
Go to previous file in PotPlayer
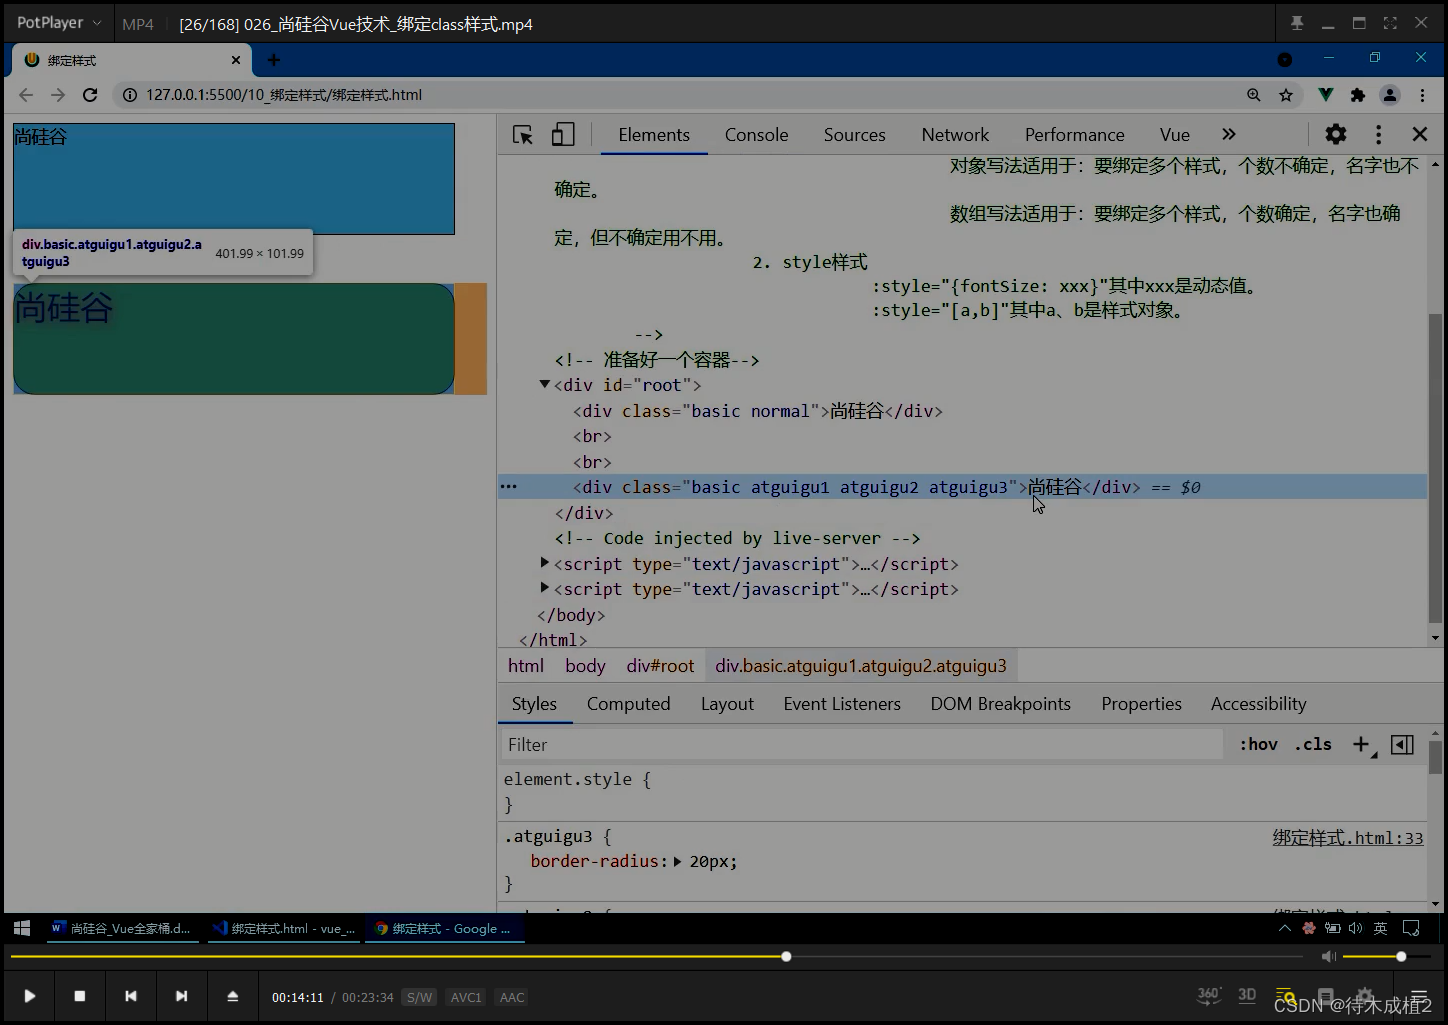[x=131, y=996]
